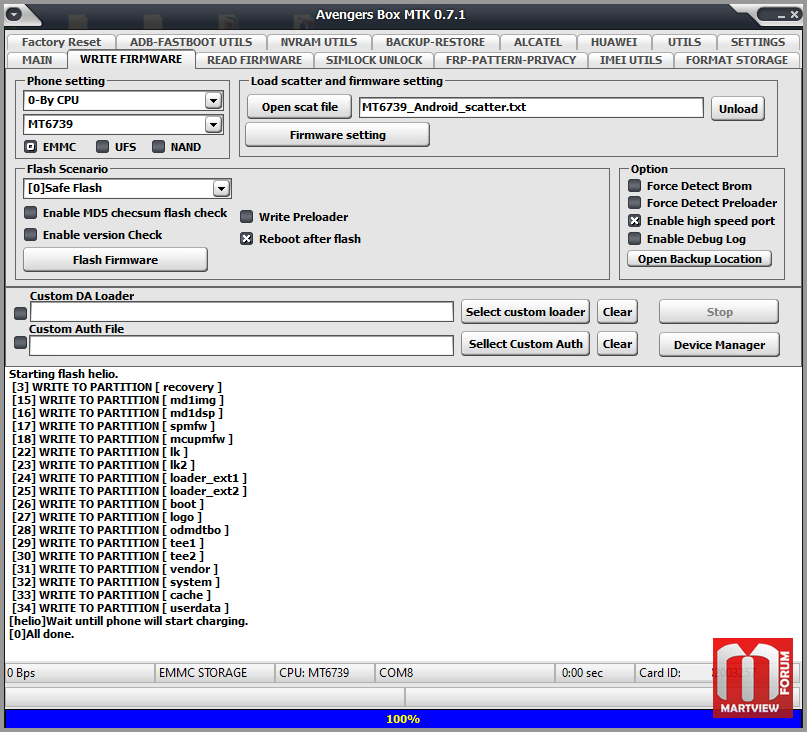This screenshot has width=807, height=732.
Task: Click the 0:00 sec timer status
Action: pos(595,673)
